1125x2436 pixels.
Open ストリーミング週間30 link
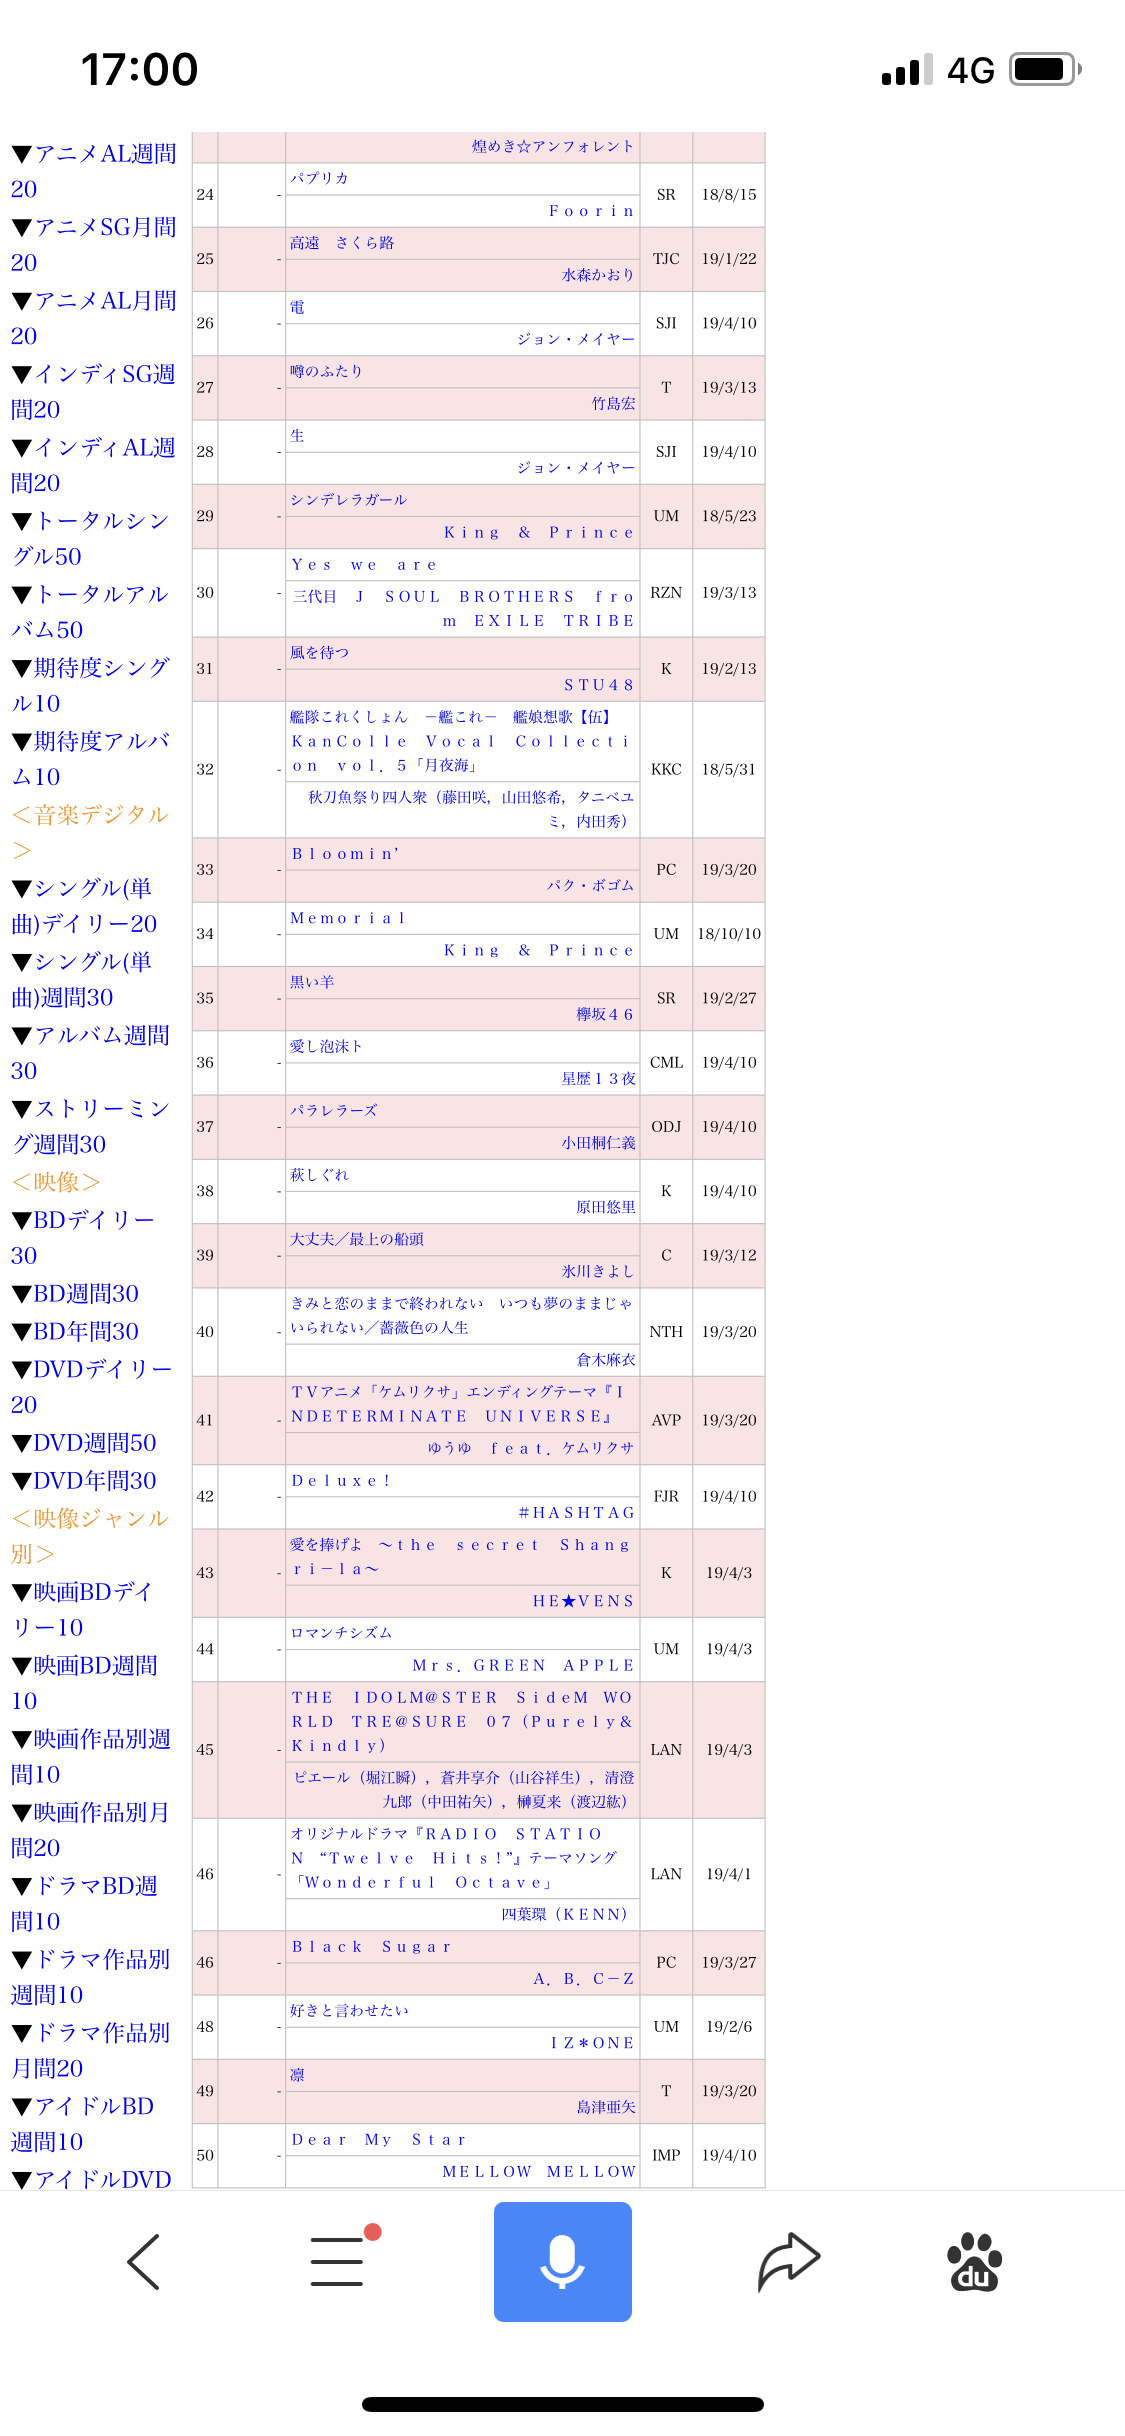click(x=90, y=1126)
